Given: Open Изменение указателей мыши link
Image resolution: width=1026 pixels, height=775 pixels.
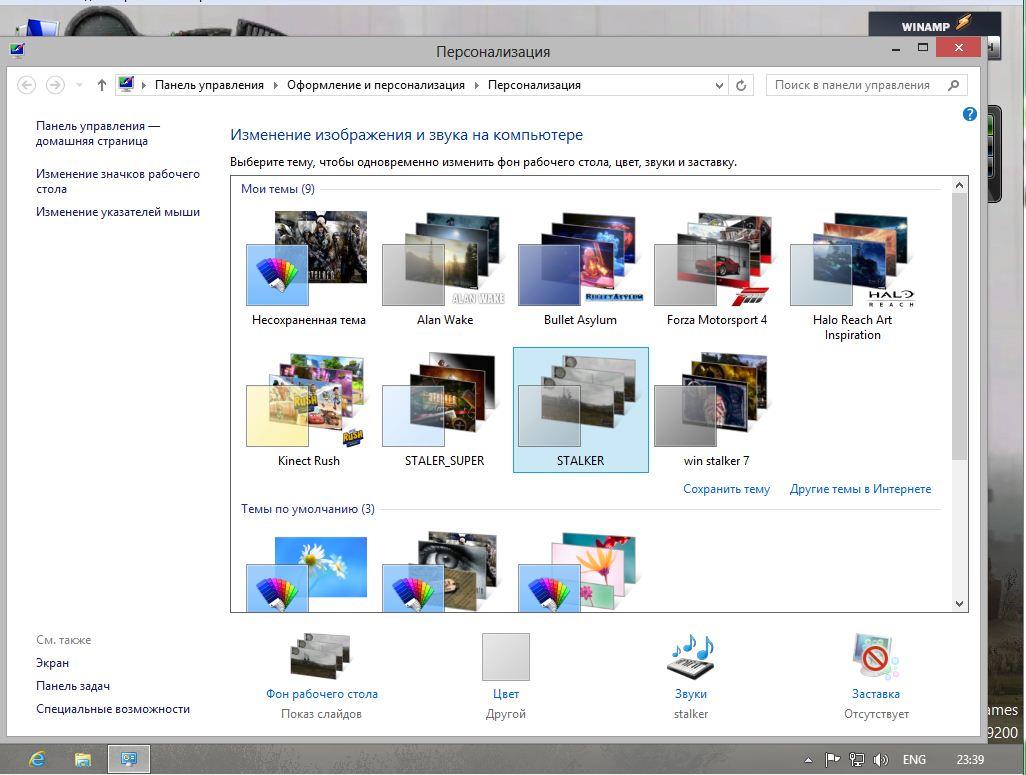Looking at the screenshot, I should pyautogui.click(x=118, y=212).
